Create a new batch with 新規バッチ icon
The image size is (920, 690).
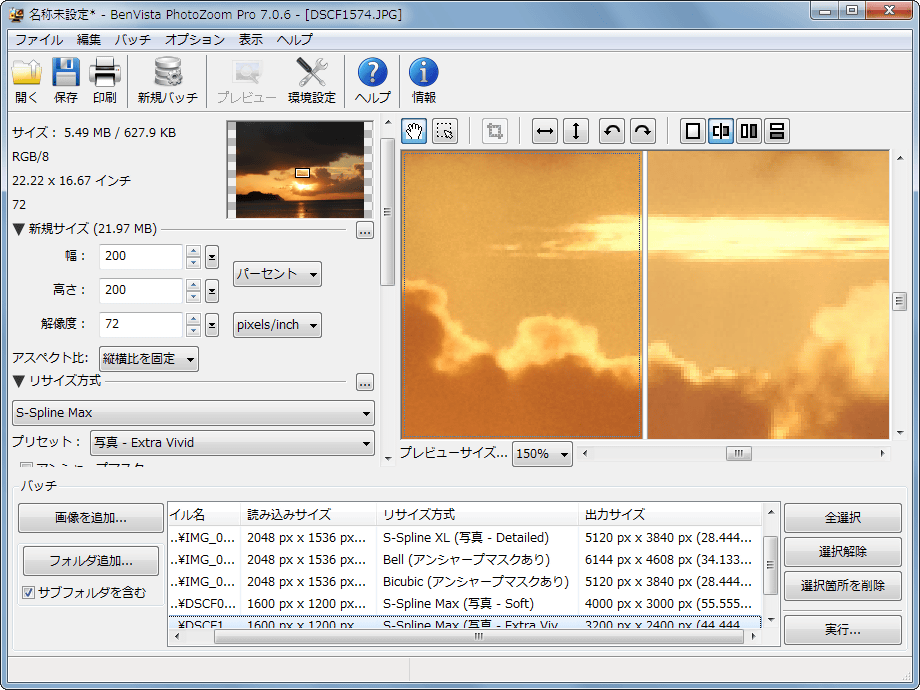[x=168, y=72]
